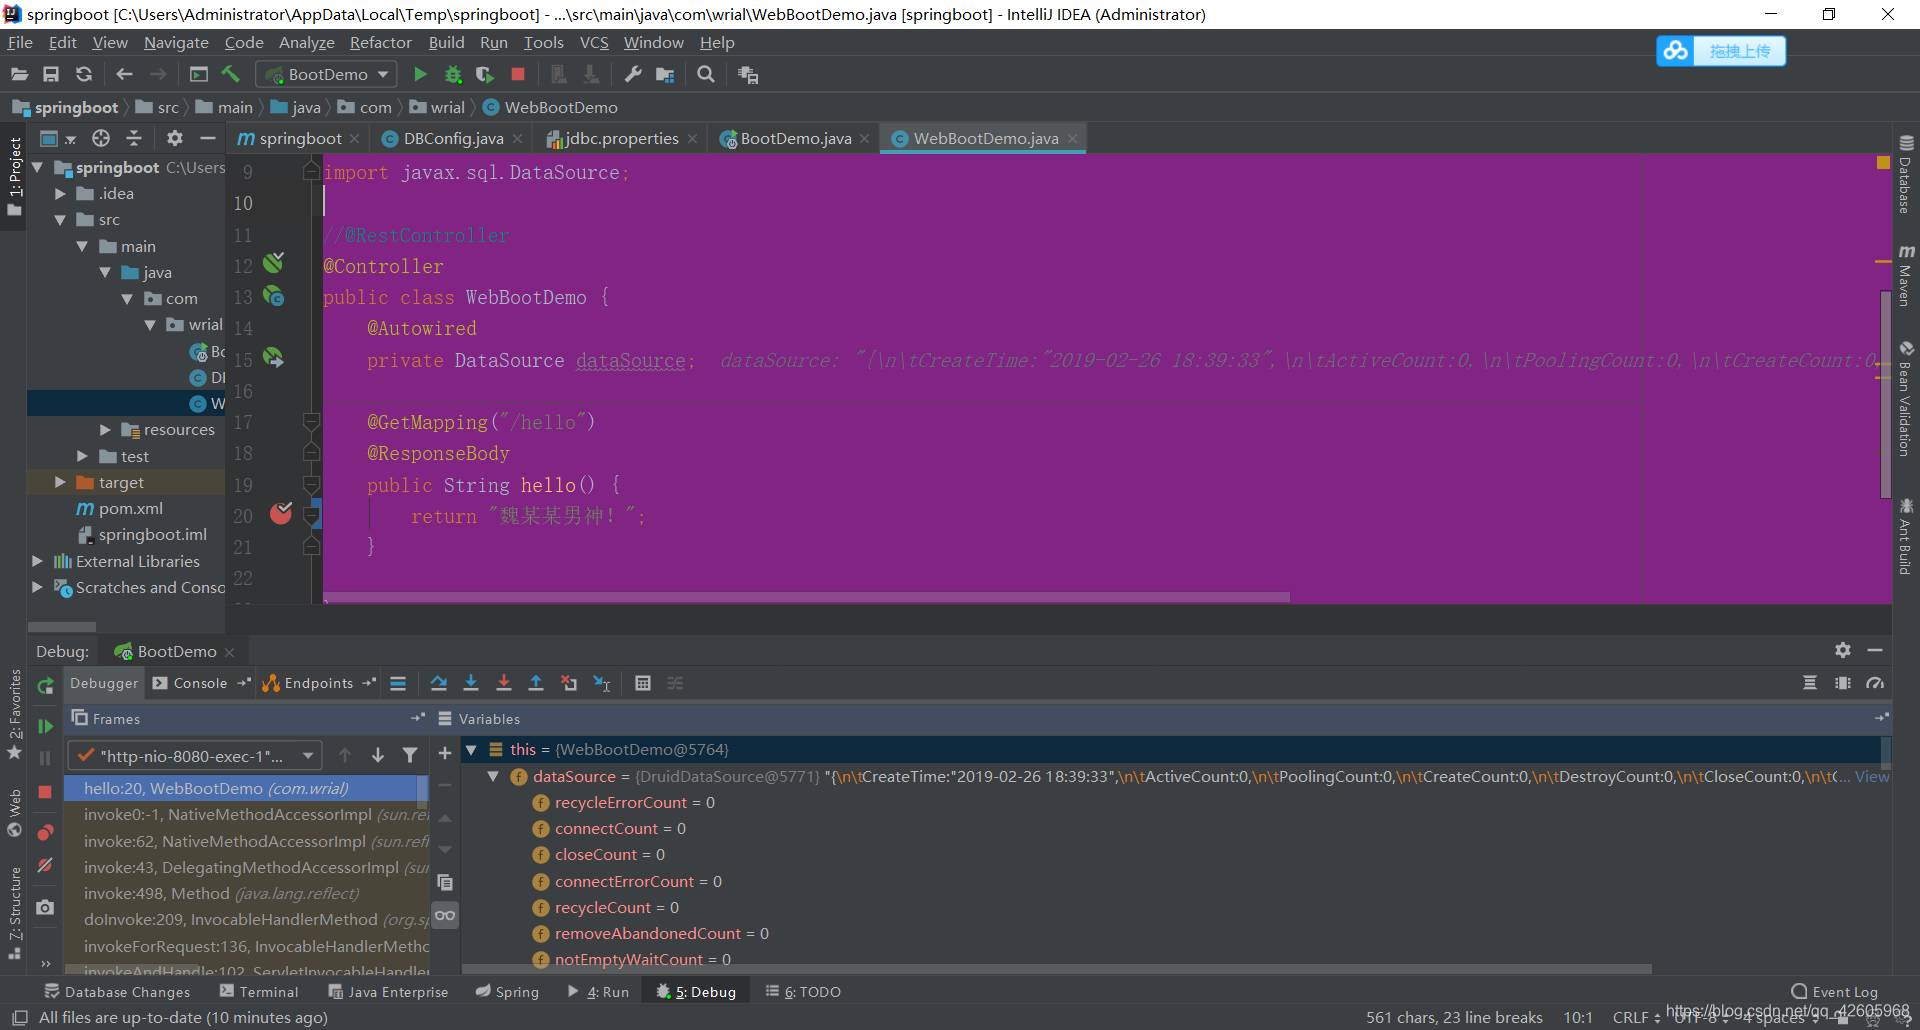Click editor horizontal scrollbar

coord(805,597)
